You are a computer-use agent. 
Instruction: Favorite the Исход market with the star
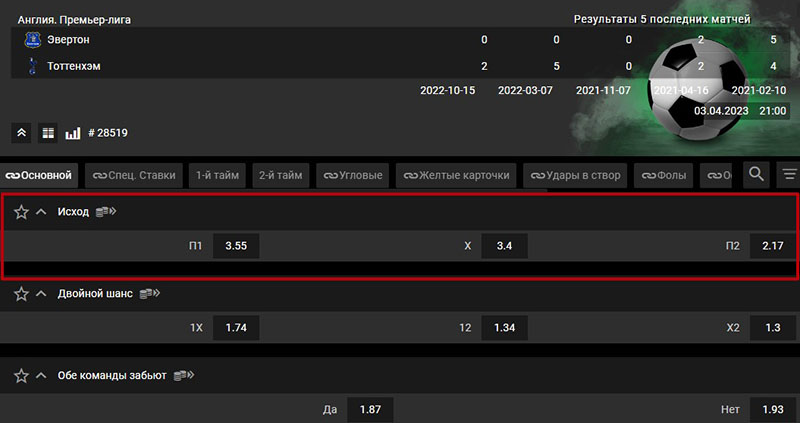[x=21, y=212]
